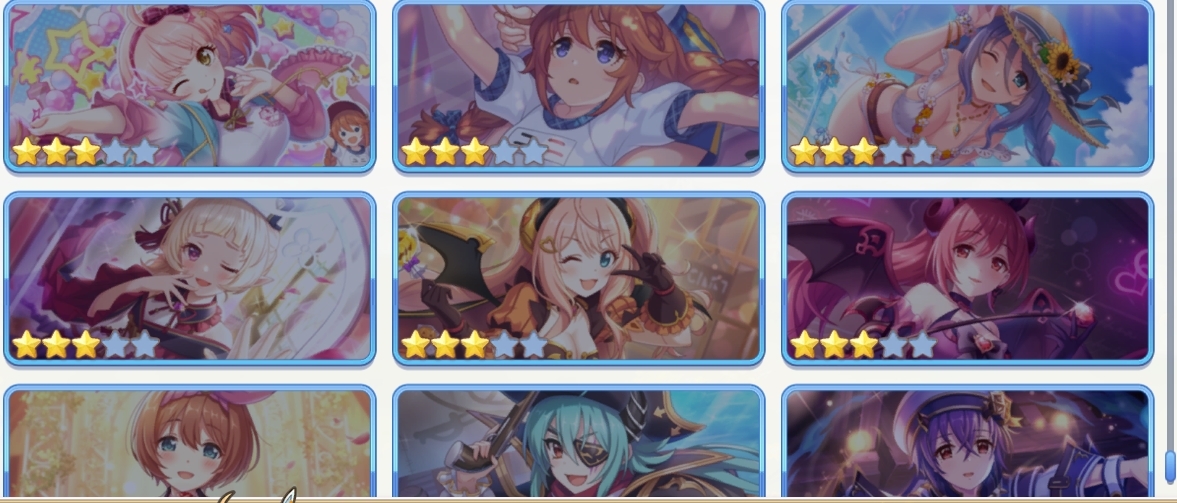
Task: Select the red-haired succubus with whip card
Action: click(967, 279)
